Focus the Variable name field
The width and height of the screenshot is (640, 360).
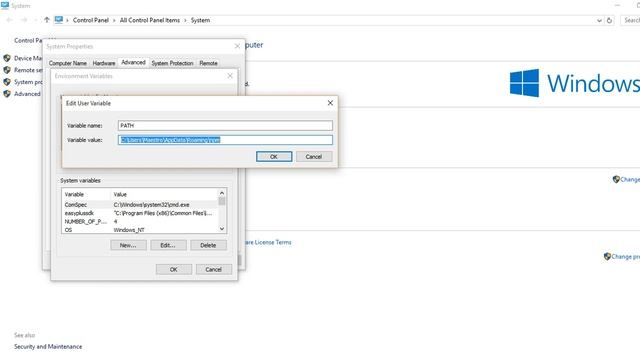pyautogui.click(x=225, y=125)
